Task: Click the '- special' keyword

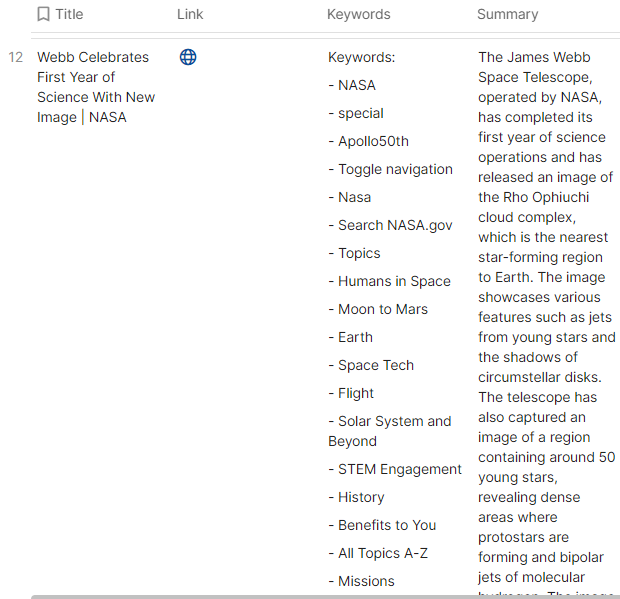Action: tap(356, 113)
